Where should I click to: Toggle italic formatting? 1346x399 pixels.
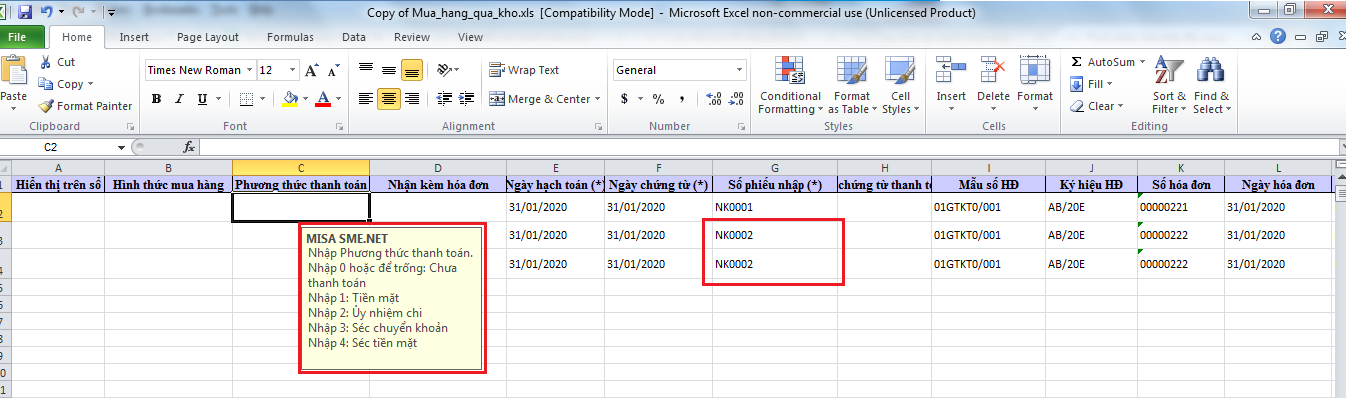click(x=180, y=99)
